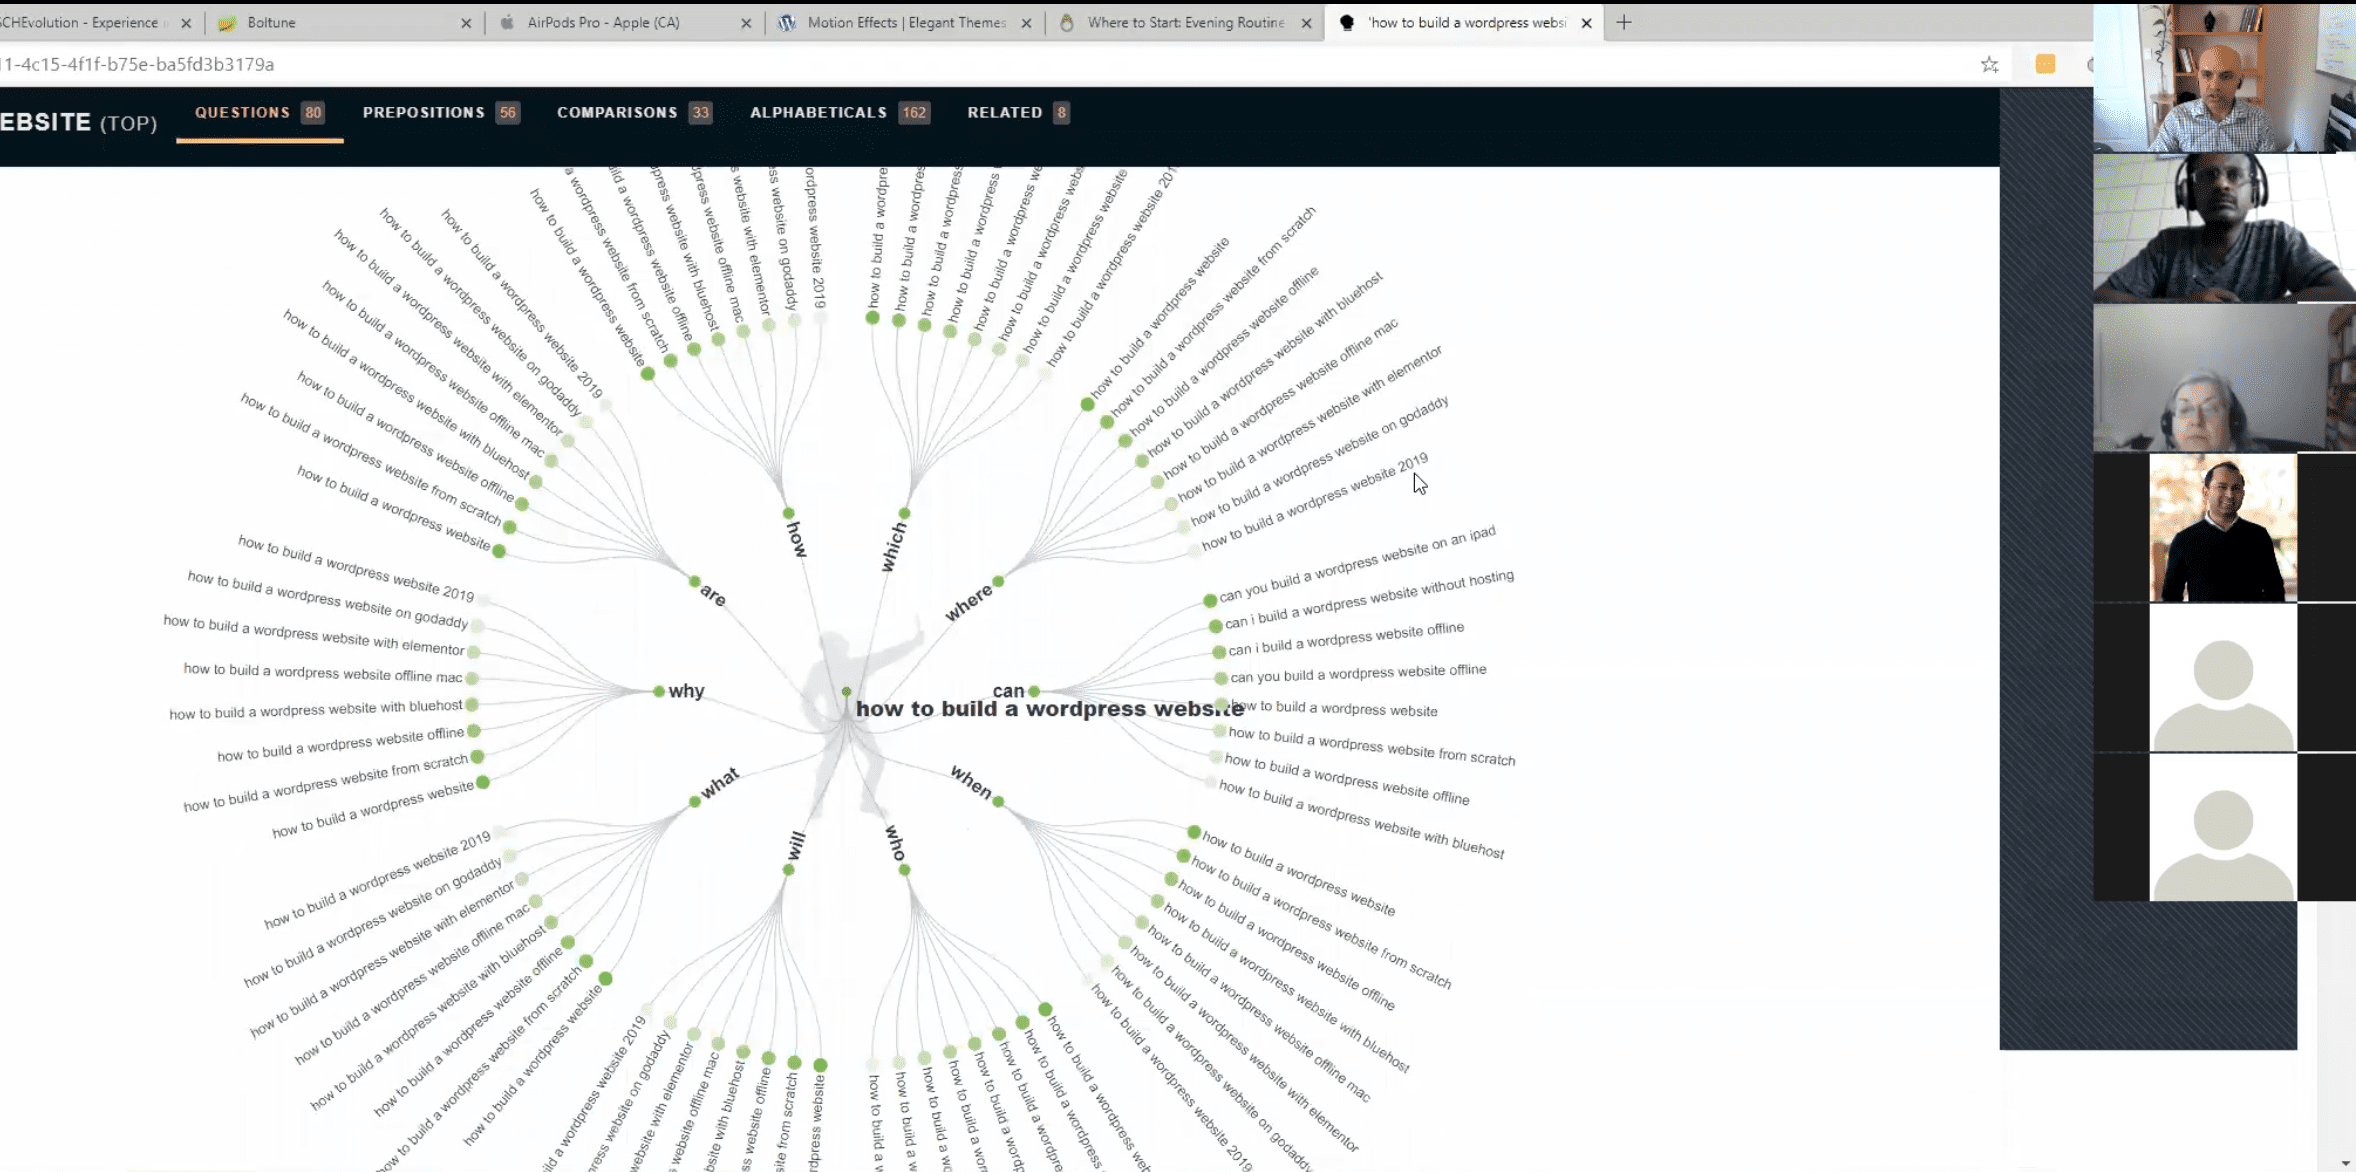Viewport: 2356px width, 1172px height.
Task: Close the Where to Start Evening Routine tab
Action: 1306,23
